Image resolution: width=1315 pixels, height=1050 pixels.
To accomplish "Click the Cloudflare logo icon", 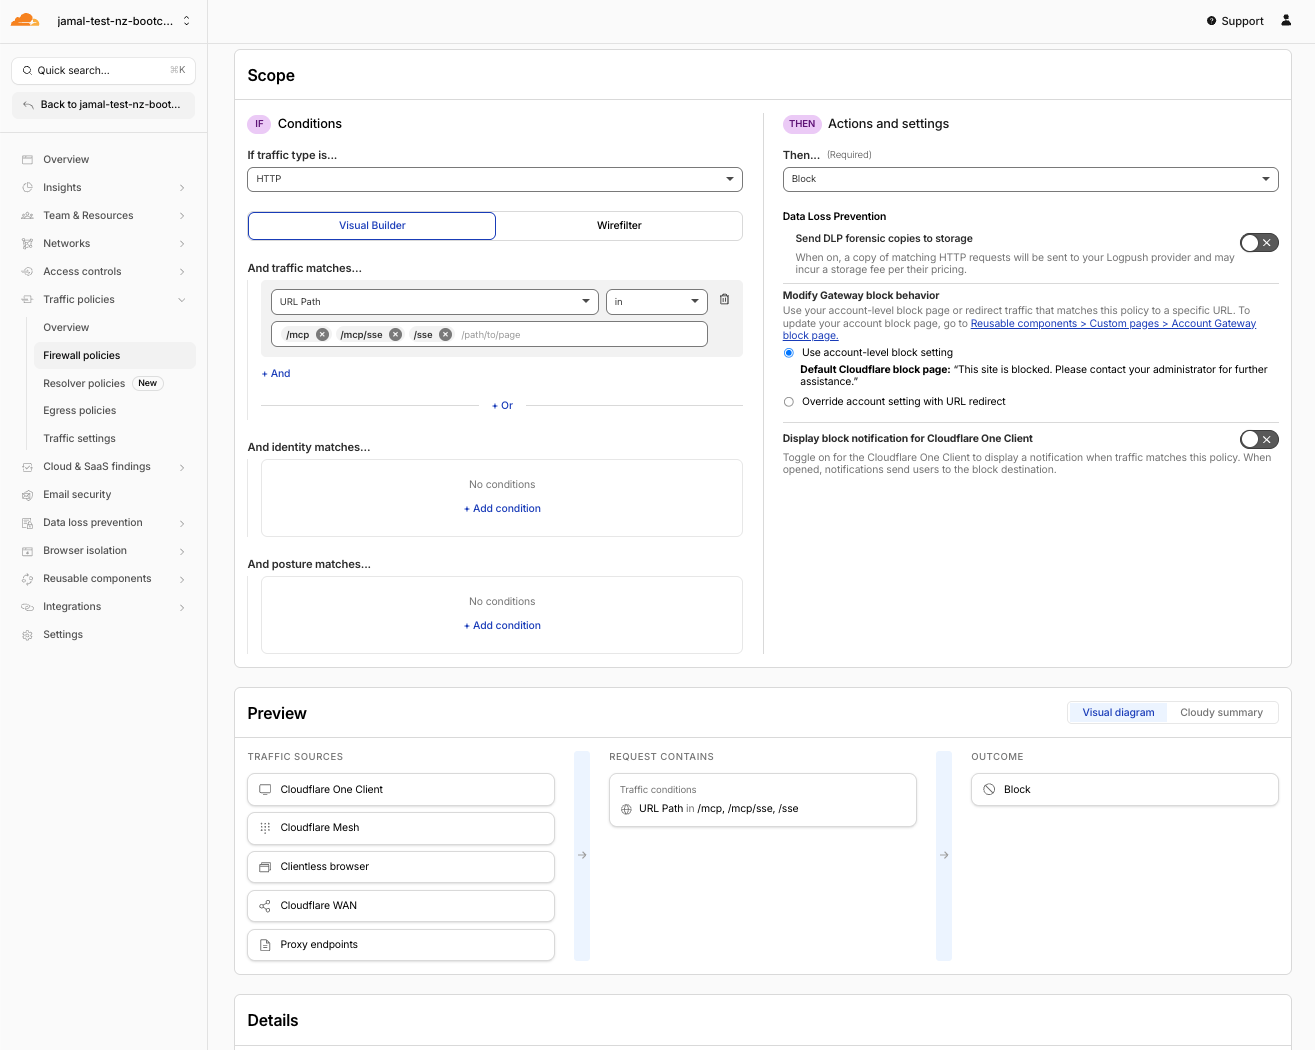I will (25, 20).
